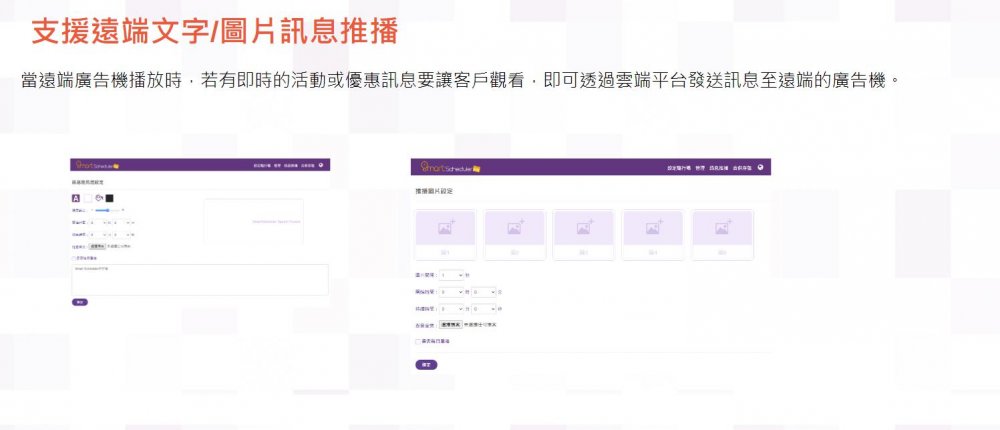Viewport: 1000px width, 430px height.
Task: Tick the checkbox above the message text area
Action: (x=74, y=257)
